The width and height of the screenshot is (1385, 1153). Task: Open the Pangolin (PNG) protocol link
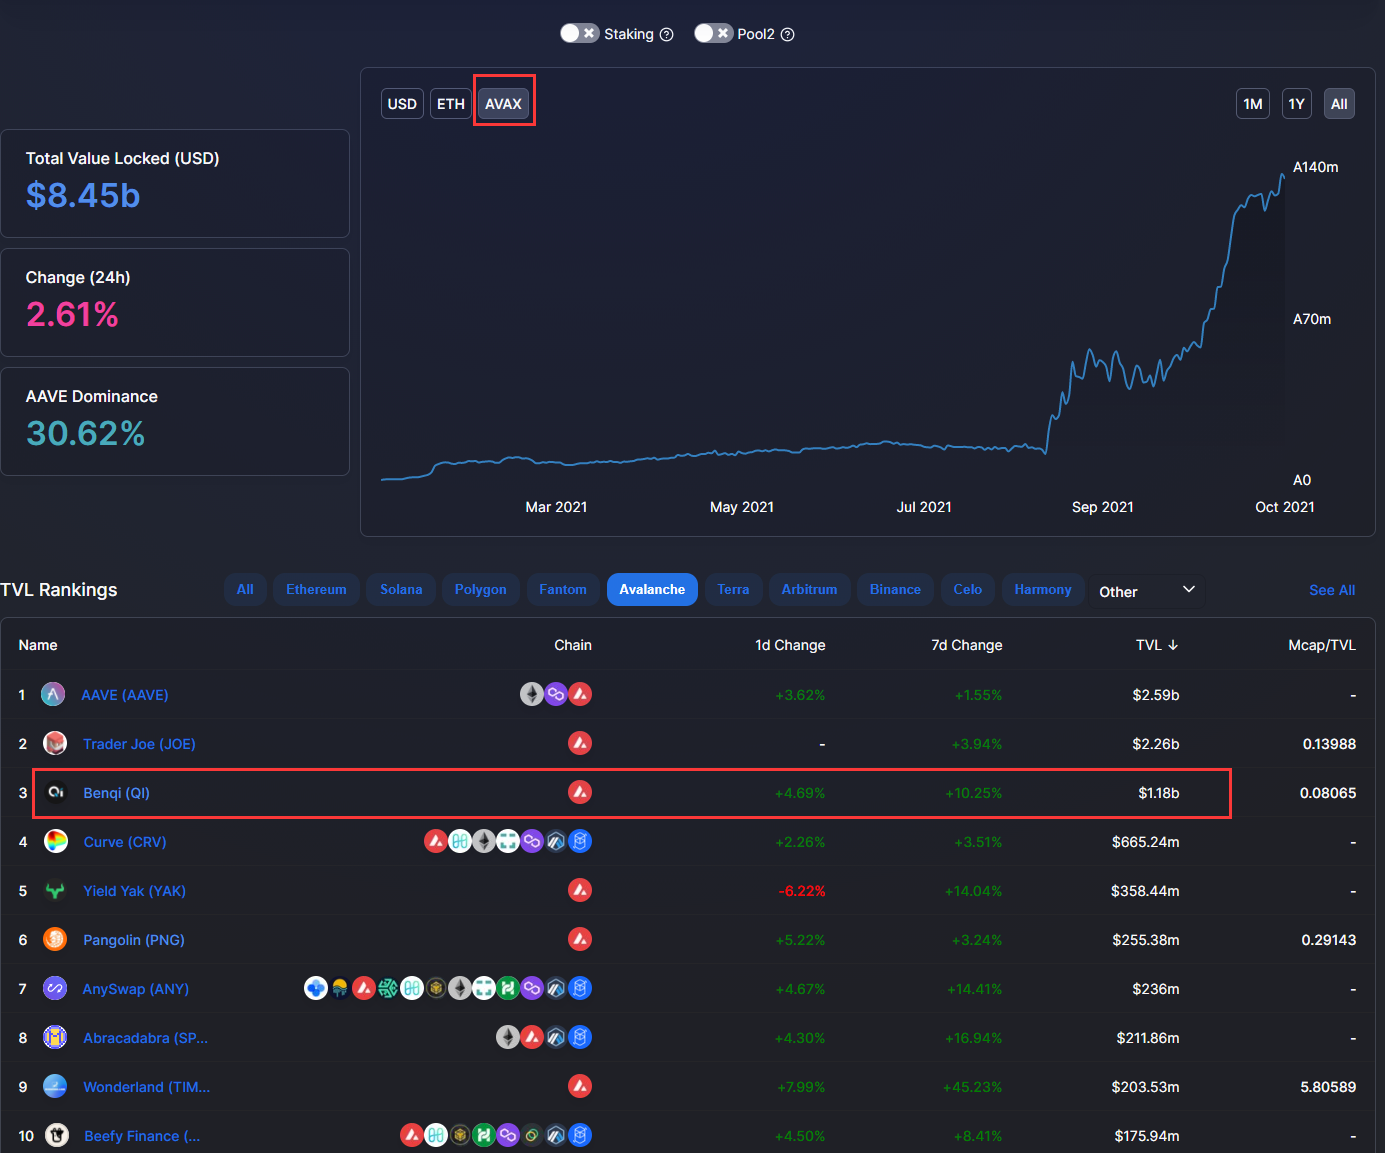click(134, 940)
